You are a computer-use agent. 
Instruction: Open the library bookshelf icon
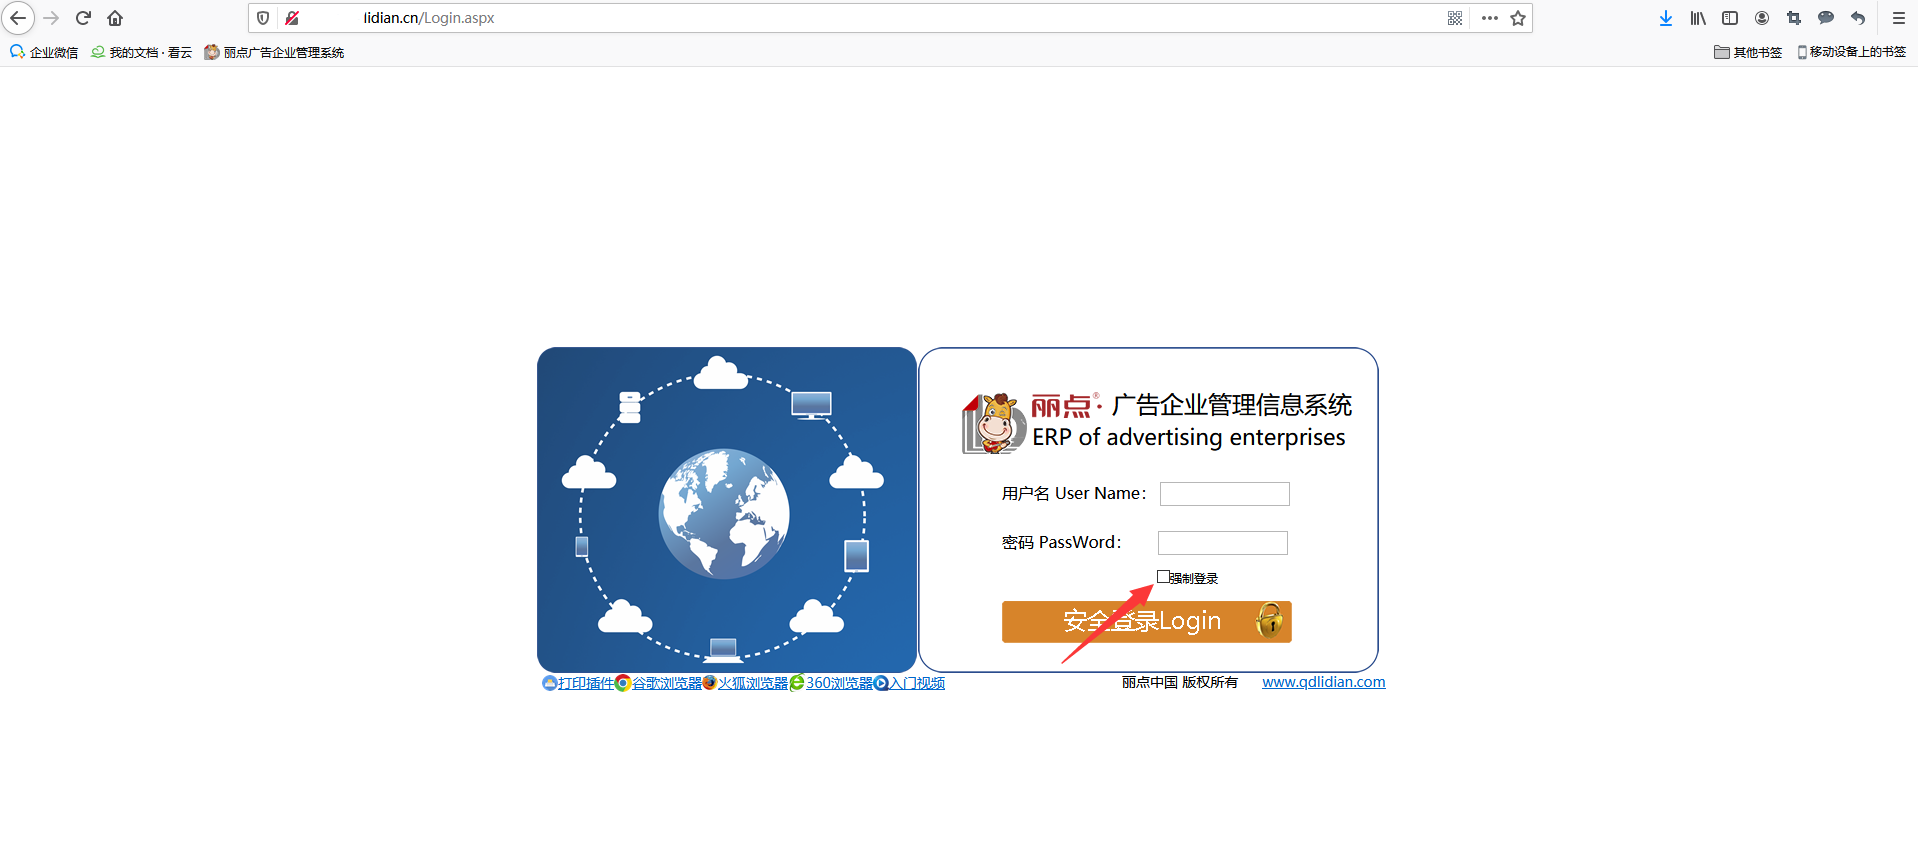click(x=1698, y=18)
